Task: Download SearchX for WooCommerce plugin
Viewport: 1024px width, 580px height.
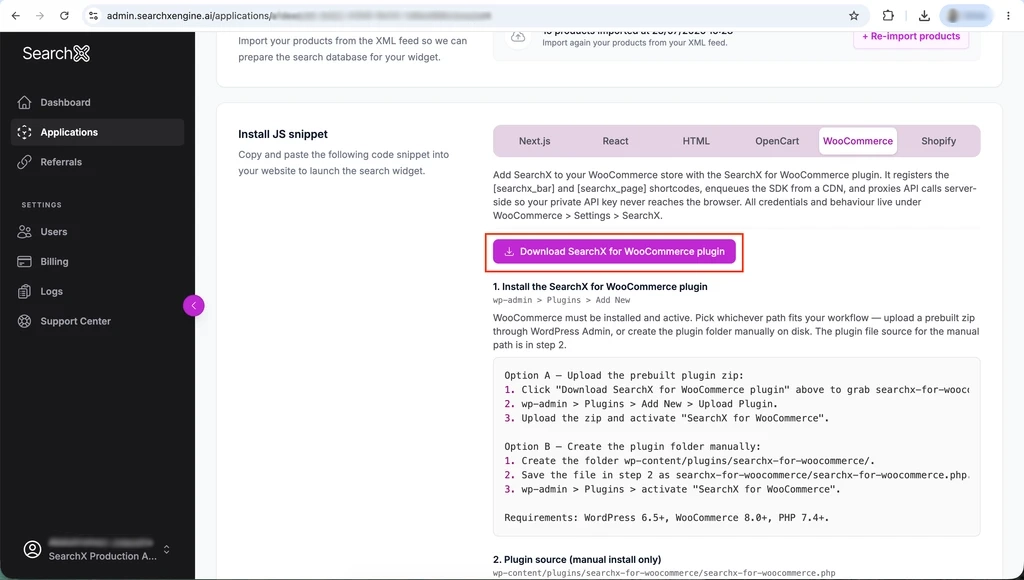Action: 614,251
